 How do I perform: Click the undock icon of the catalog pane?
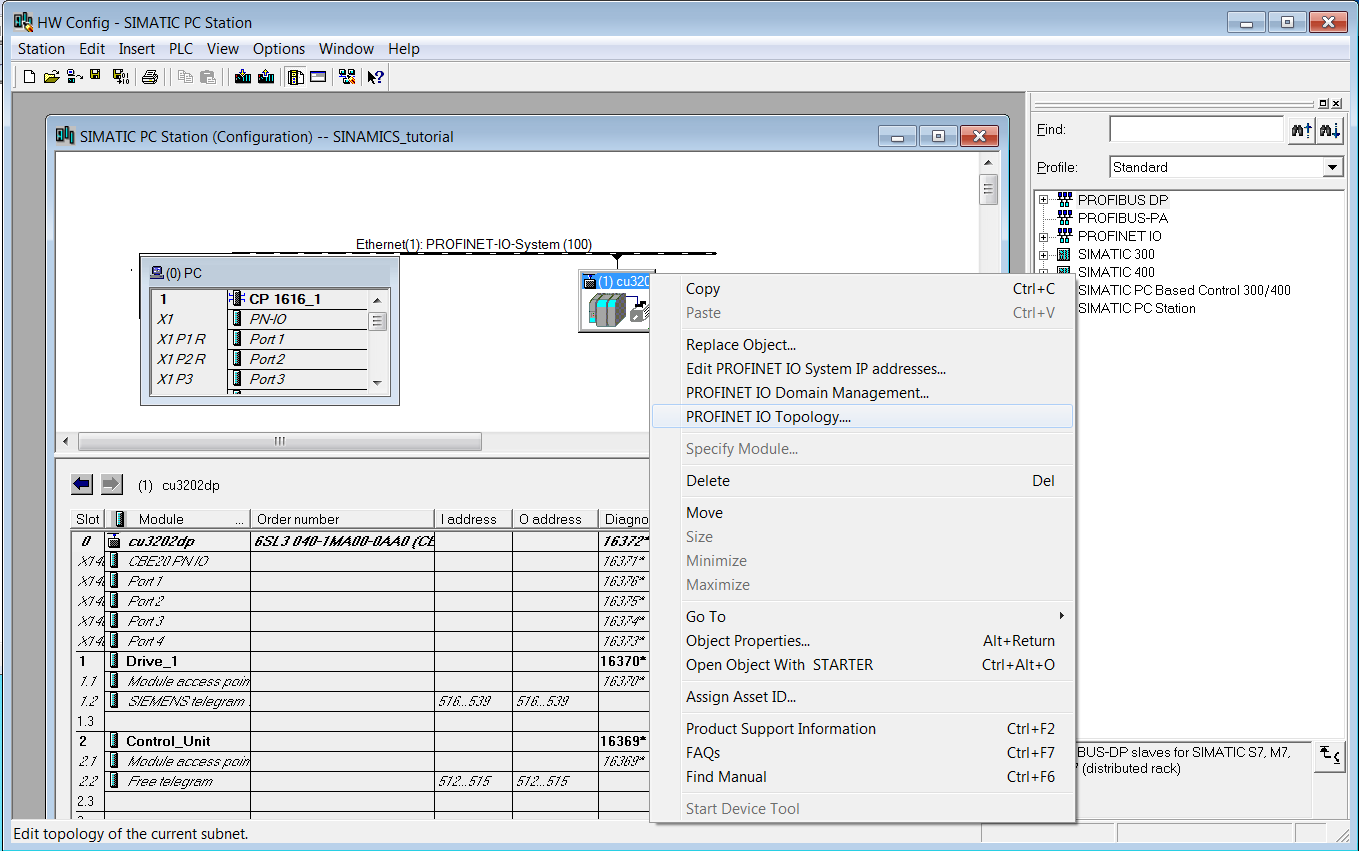coord(1324,103)
